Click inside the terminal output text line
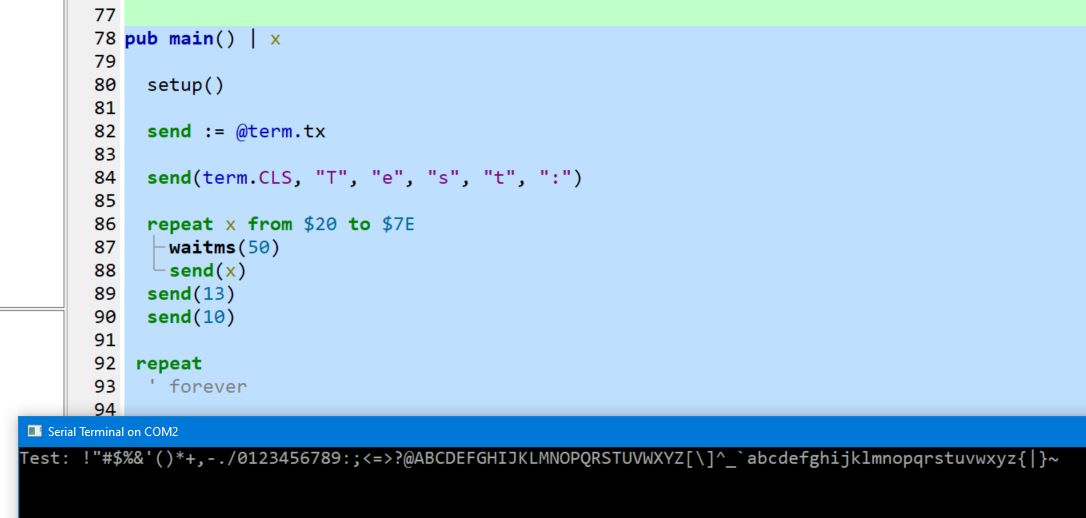Screen dimensions: 1086x518 click(538, 459)
